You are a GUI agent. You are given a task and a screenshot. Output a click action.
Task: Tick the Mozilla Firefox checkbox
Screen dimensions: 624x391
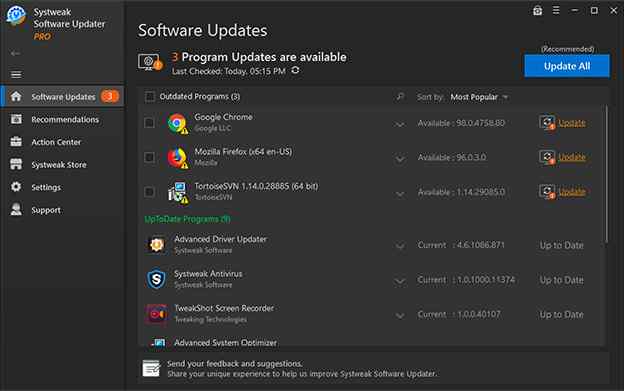[150, 157]
